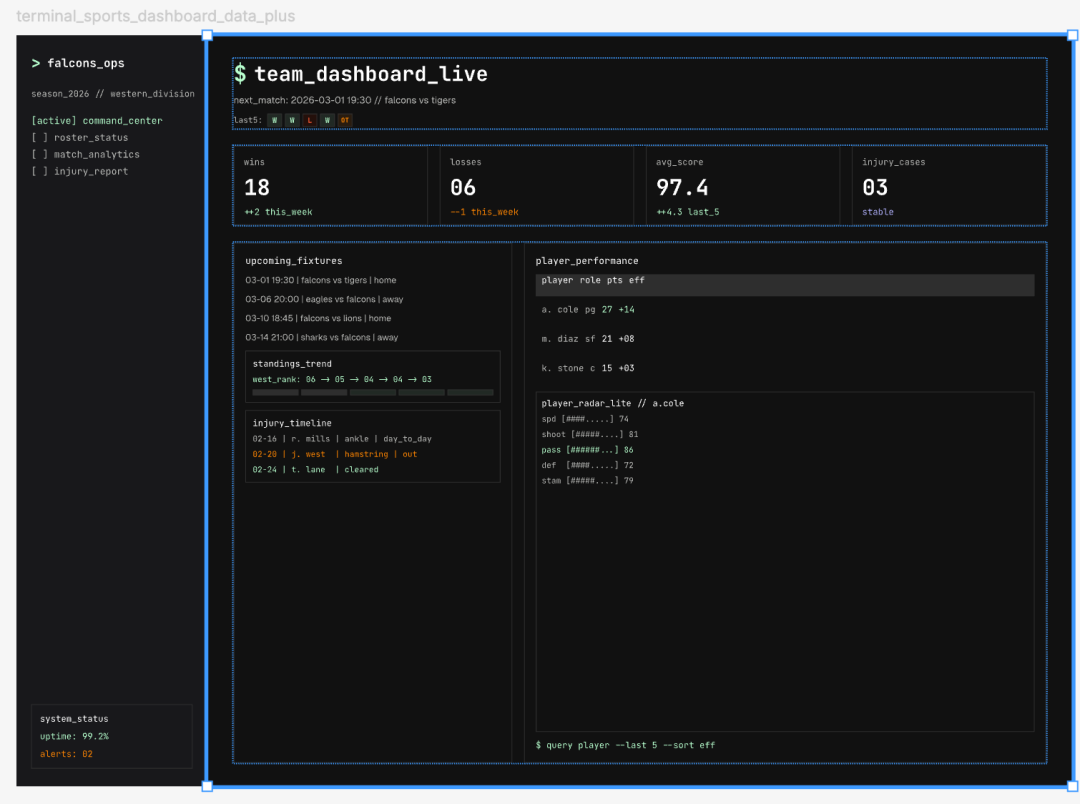Click the top-right selection handle of the frame

pyautogui.click(x=1075, y=35)
